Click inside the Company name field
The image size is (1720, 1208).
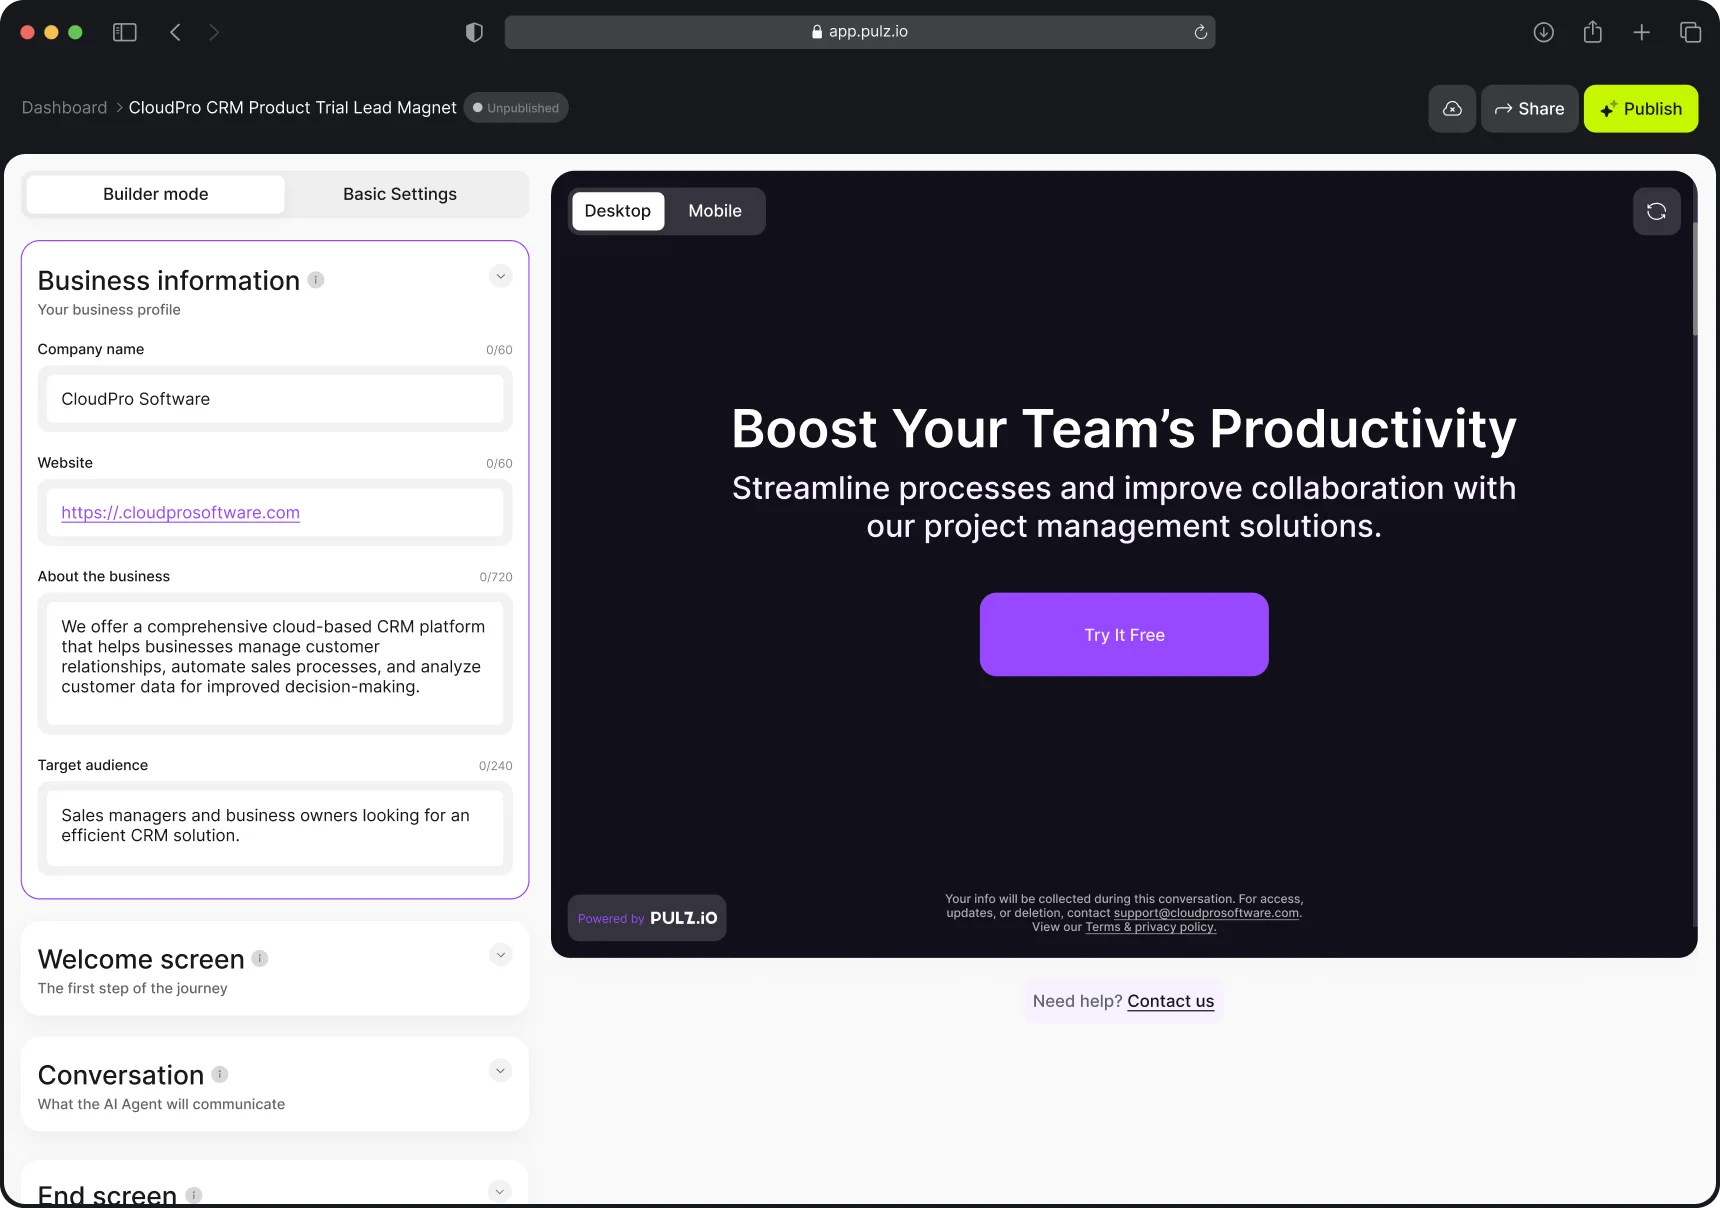tap(275, 399)
